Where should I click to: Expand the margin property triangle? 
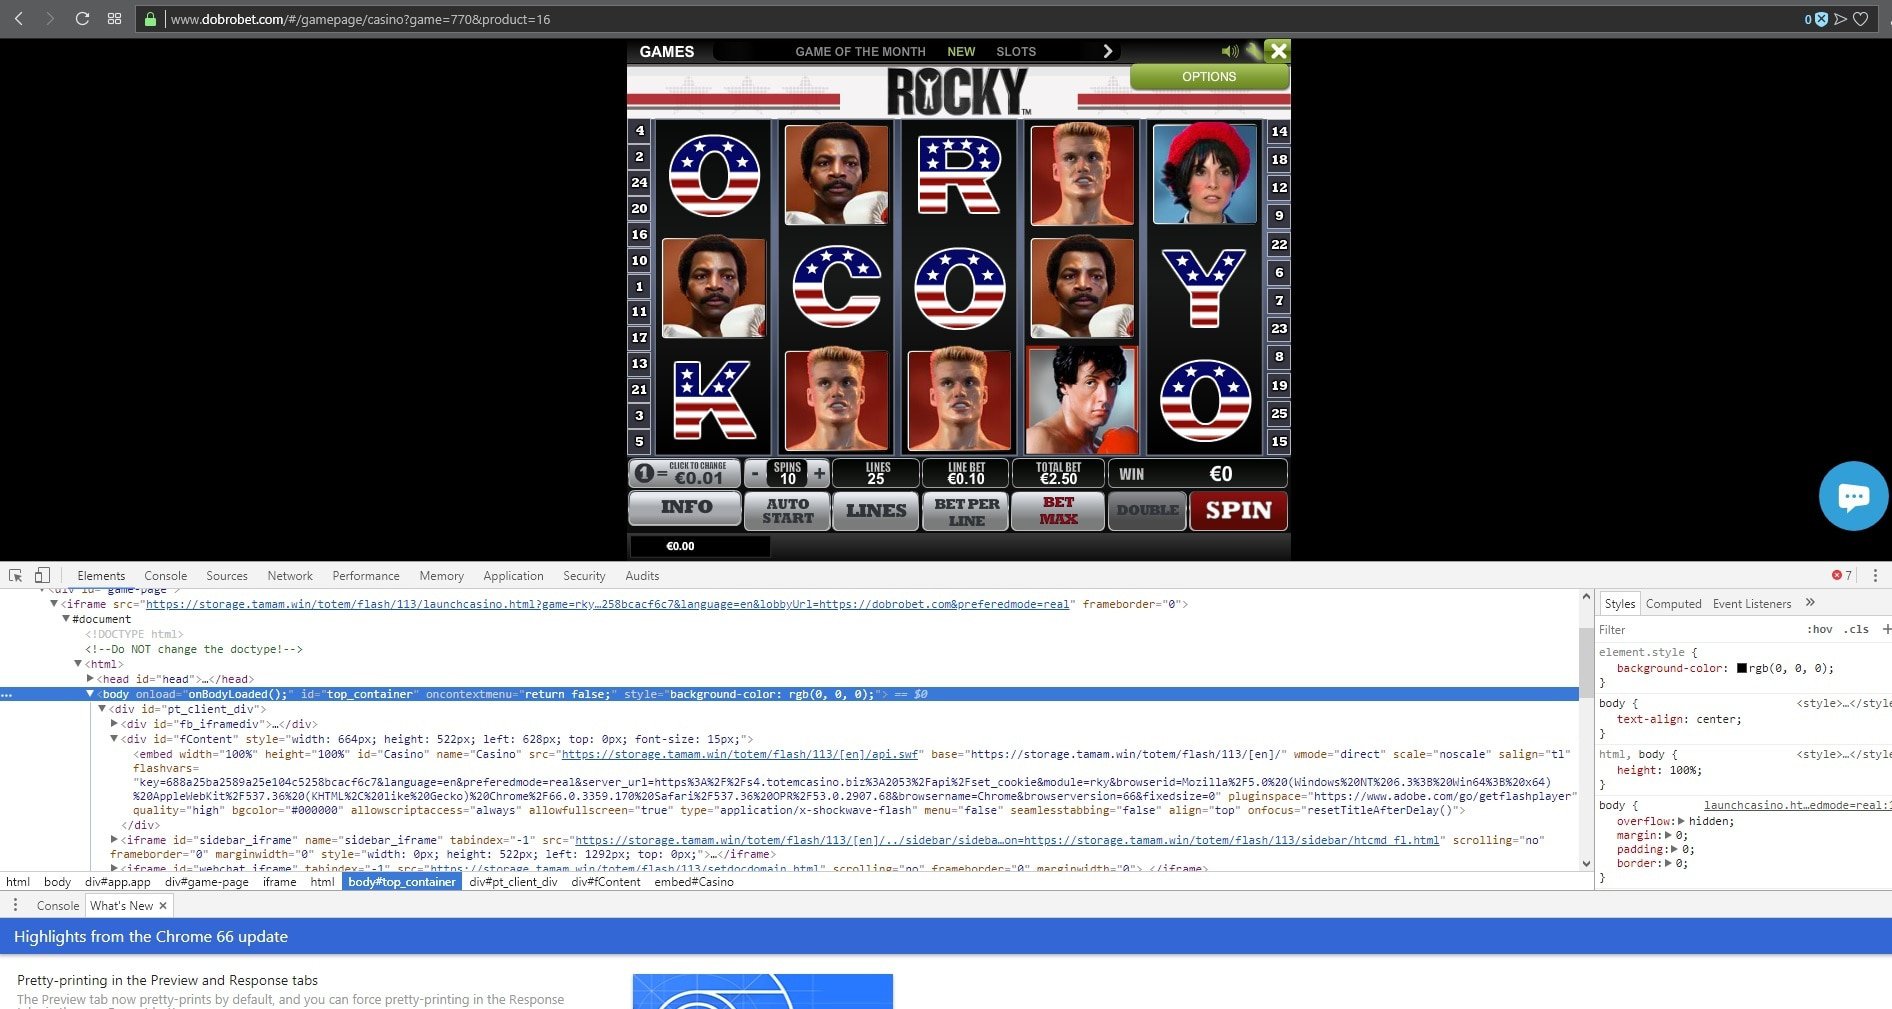point(1668,835)
